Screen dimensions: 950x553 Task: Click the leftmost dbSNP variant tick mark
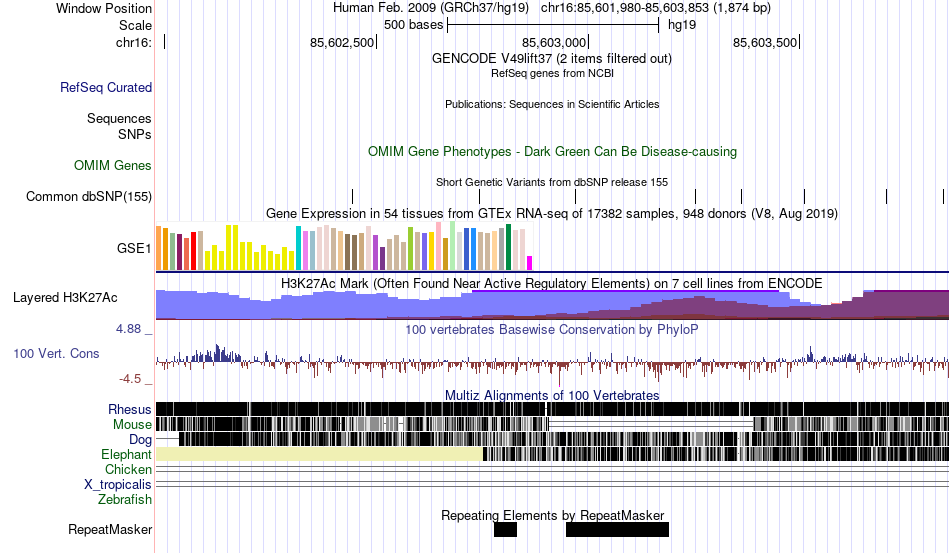[x=353, y=196]
